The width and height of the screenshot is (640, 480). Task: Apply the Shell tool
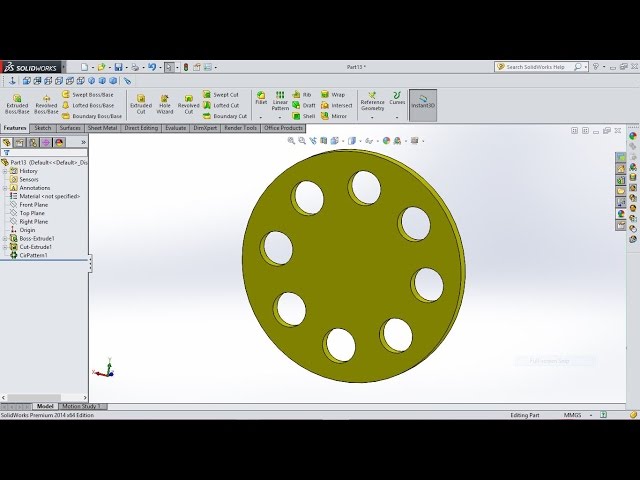click(x=304, y=116)
